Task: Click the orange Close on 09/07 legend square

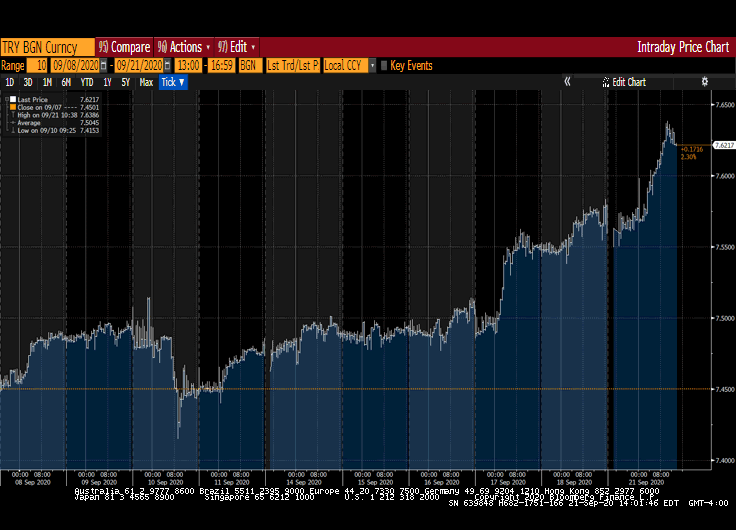Action: pyautogui.click(x=13, y=107)
